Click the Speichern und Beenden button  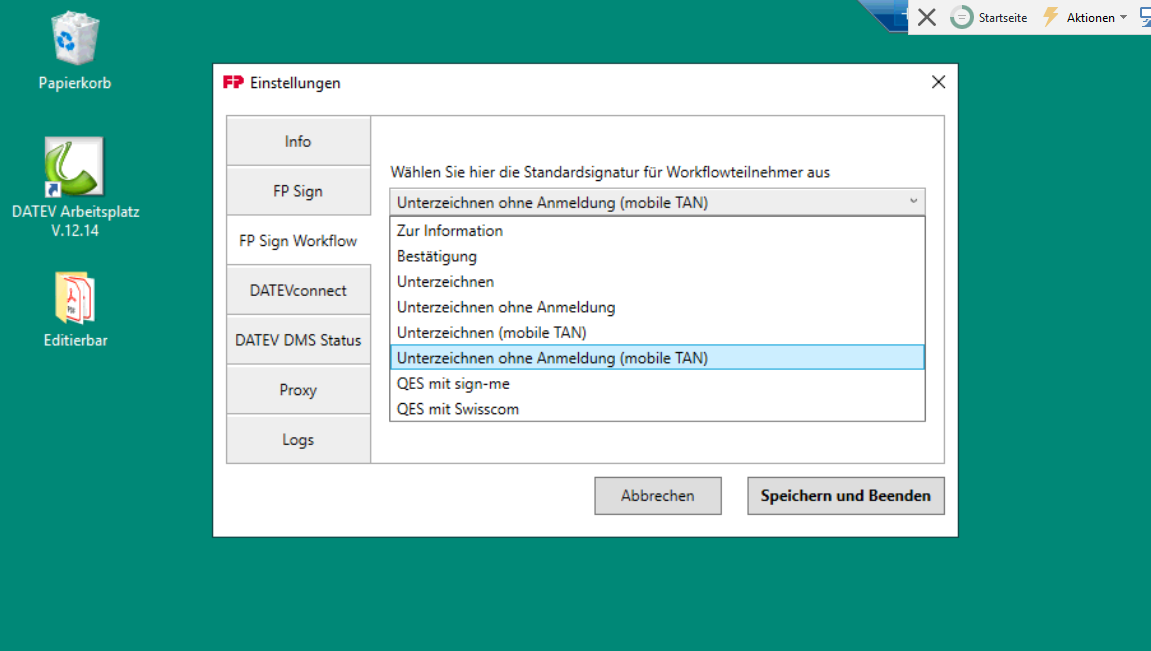pyautogui.click(x=845, y=495)
